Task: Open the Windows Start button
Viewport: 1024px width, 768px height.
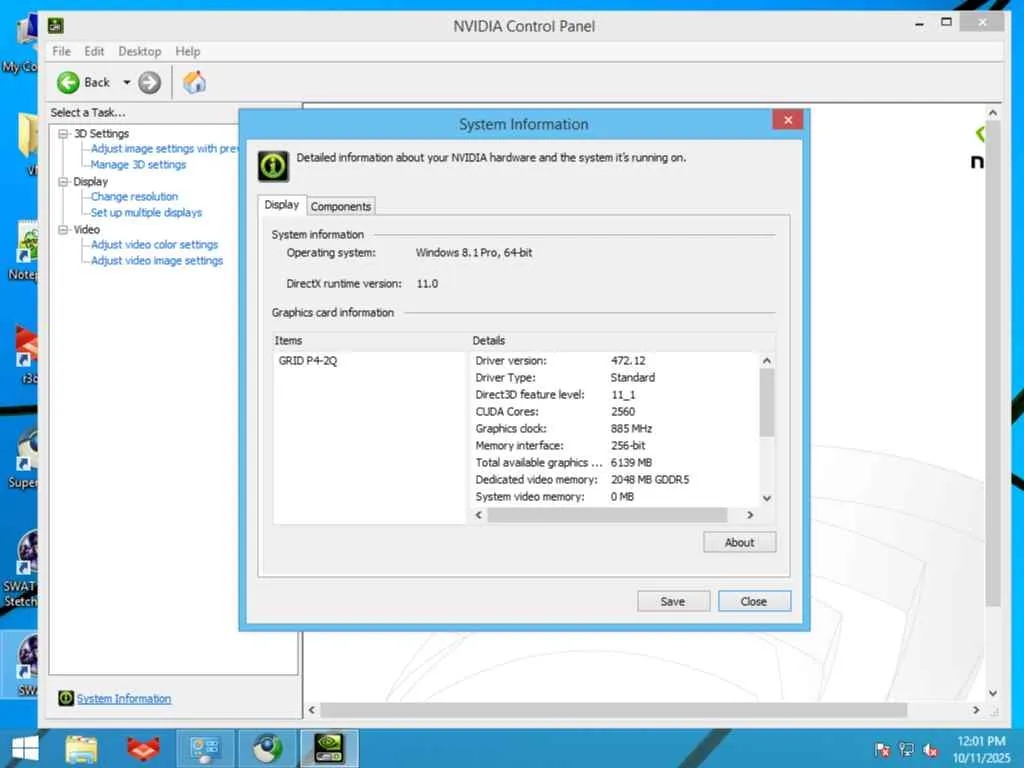Action: click(25, 748)
